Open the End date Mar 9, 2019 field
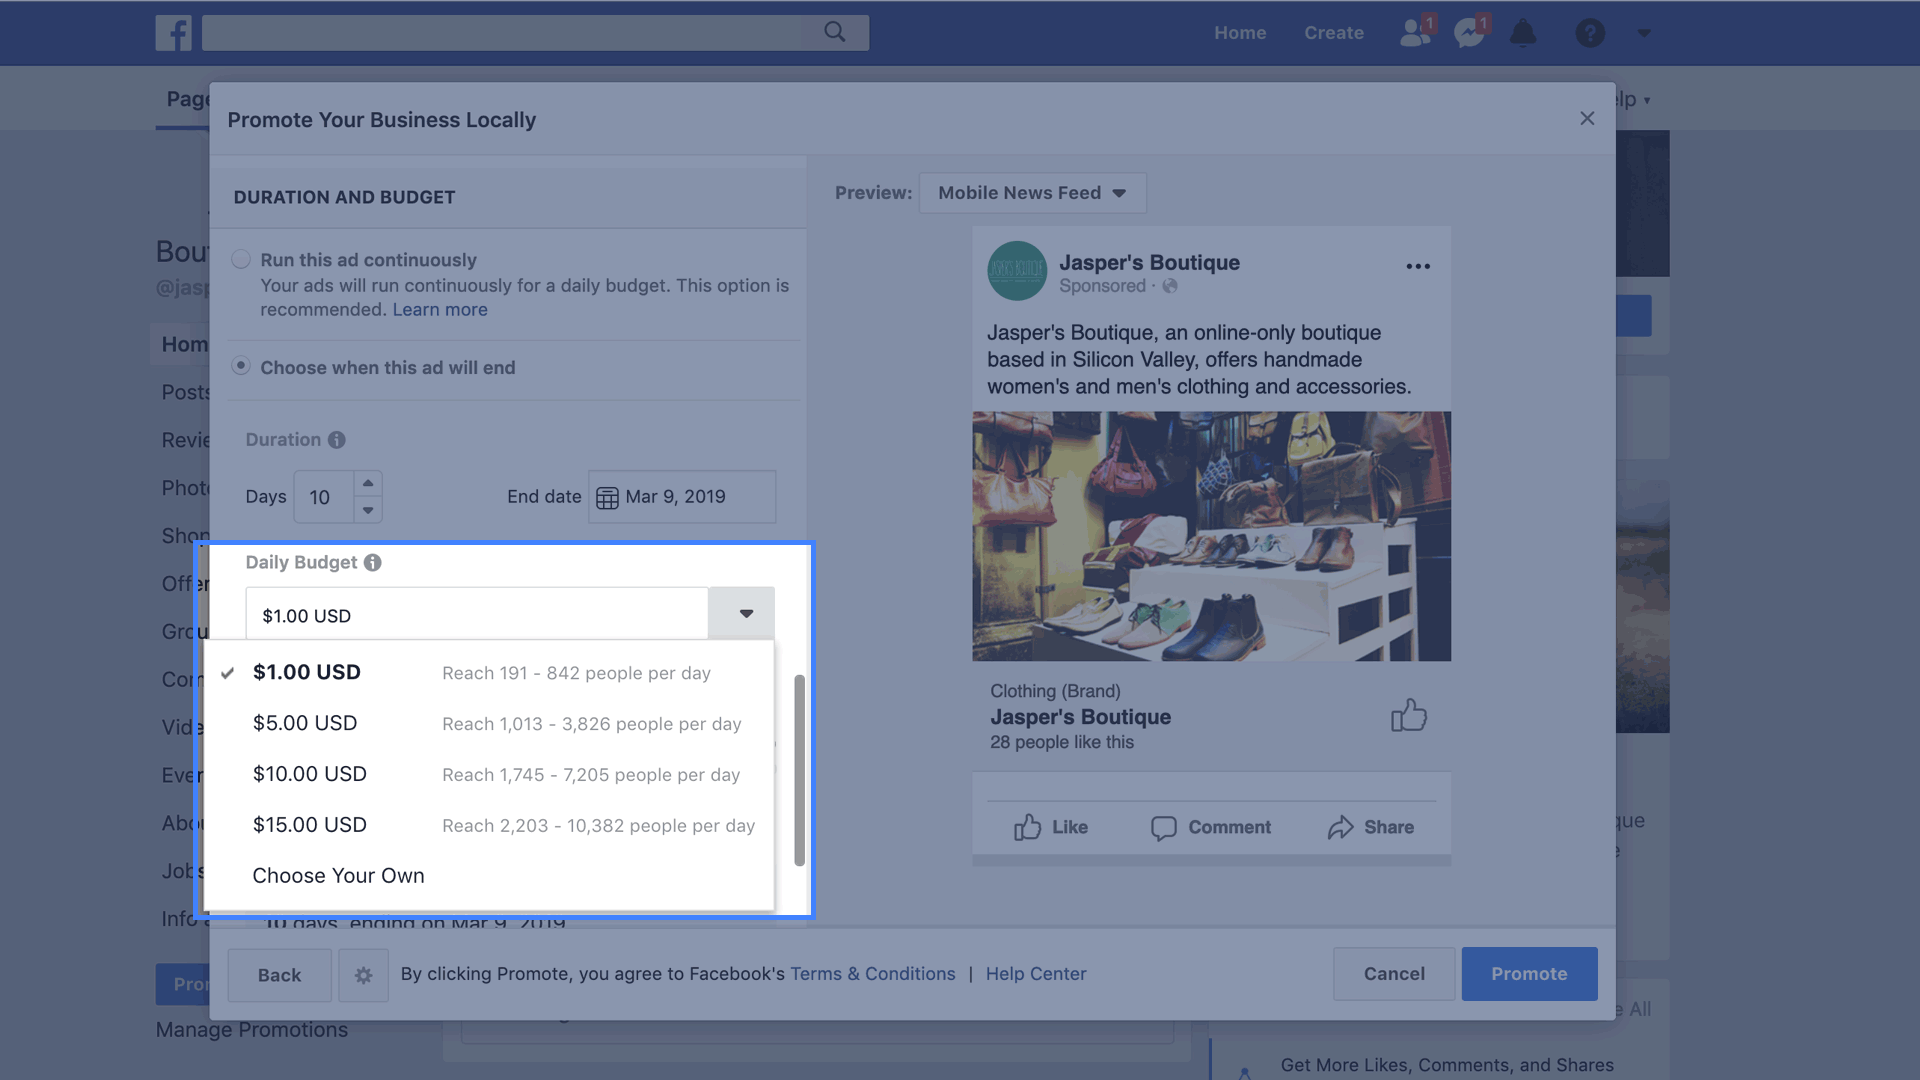 682,497
